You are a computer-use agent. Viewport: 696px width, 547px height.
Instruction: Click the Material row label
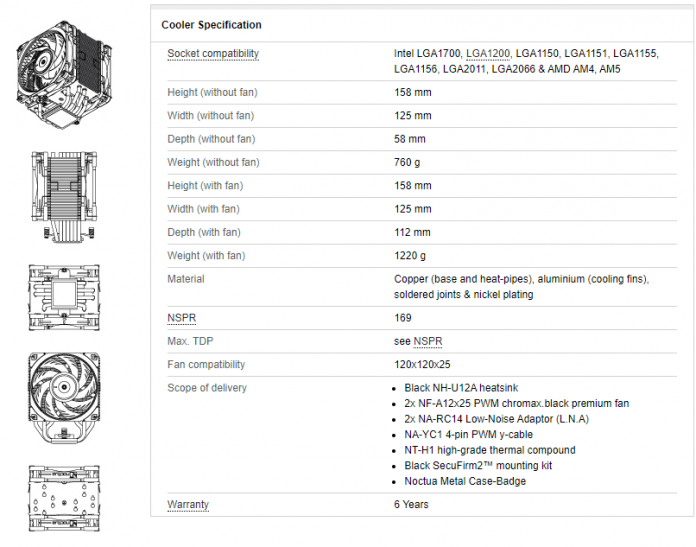(186, 279)
